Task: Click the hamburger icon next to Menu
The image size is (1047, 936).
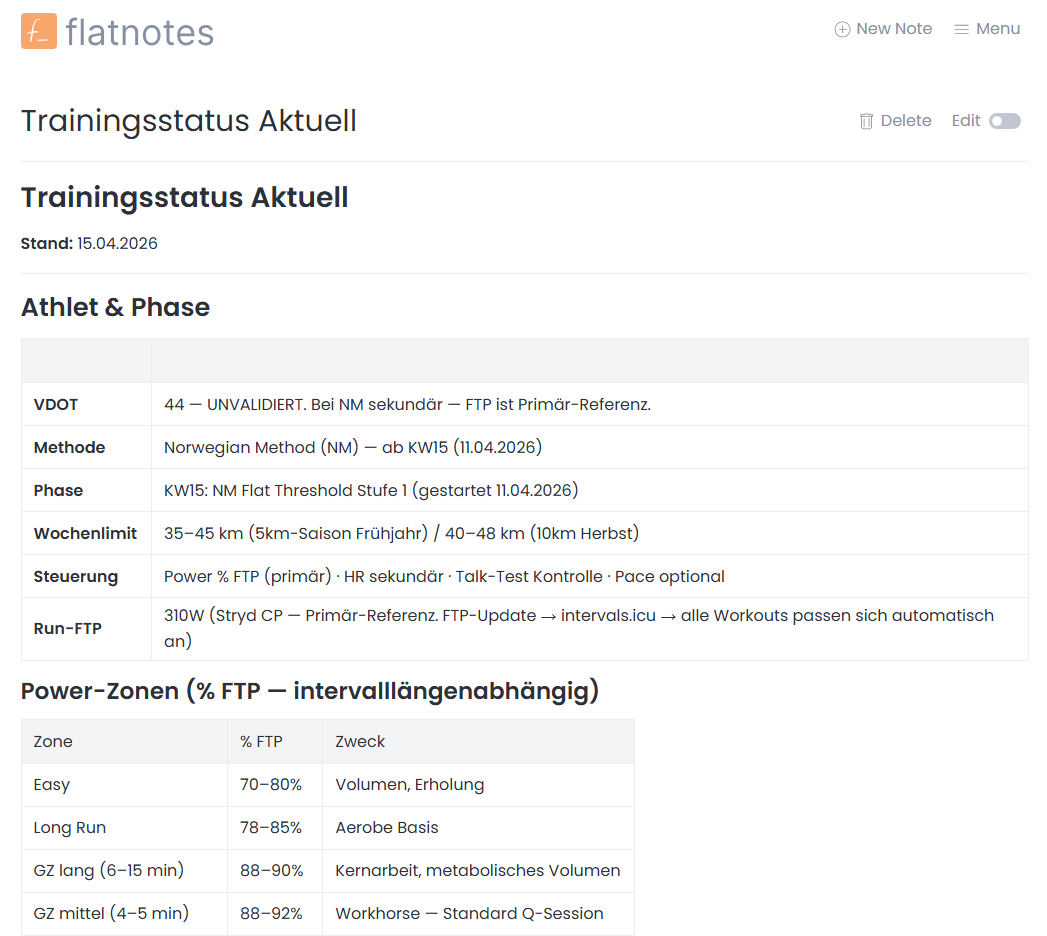Action: [x=961, y=29]
